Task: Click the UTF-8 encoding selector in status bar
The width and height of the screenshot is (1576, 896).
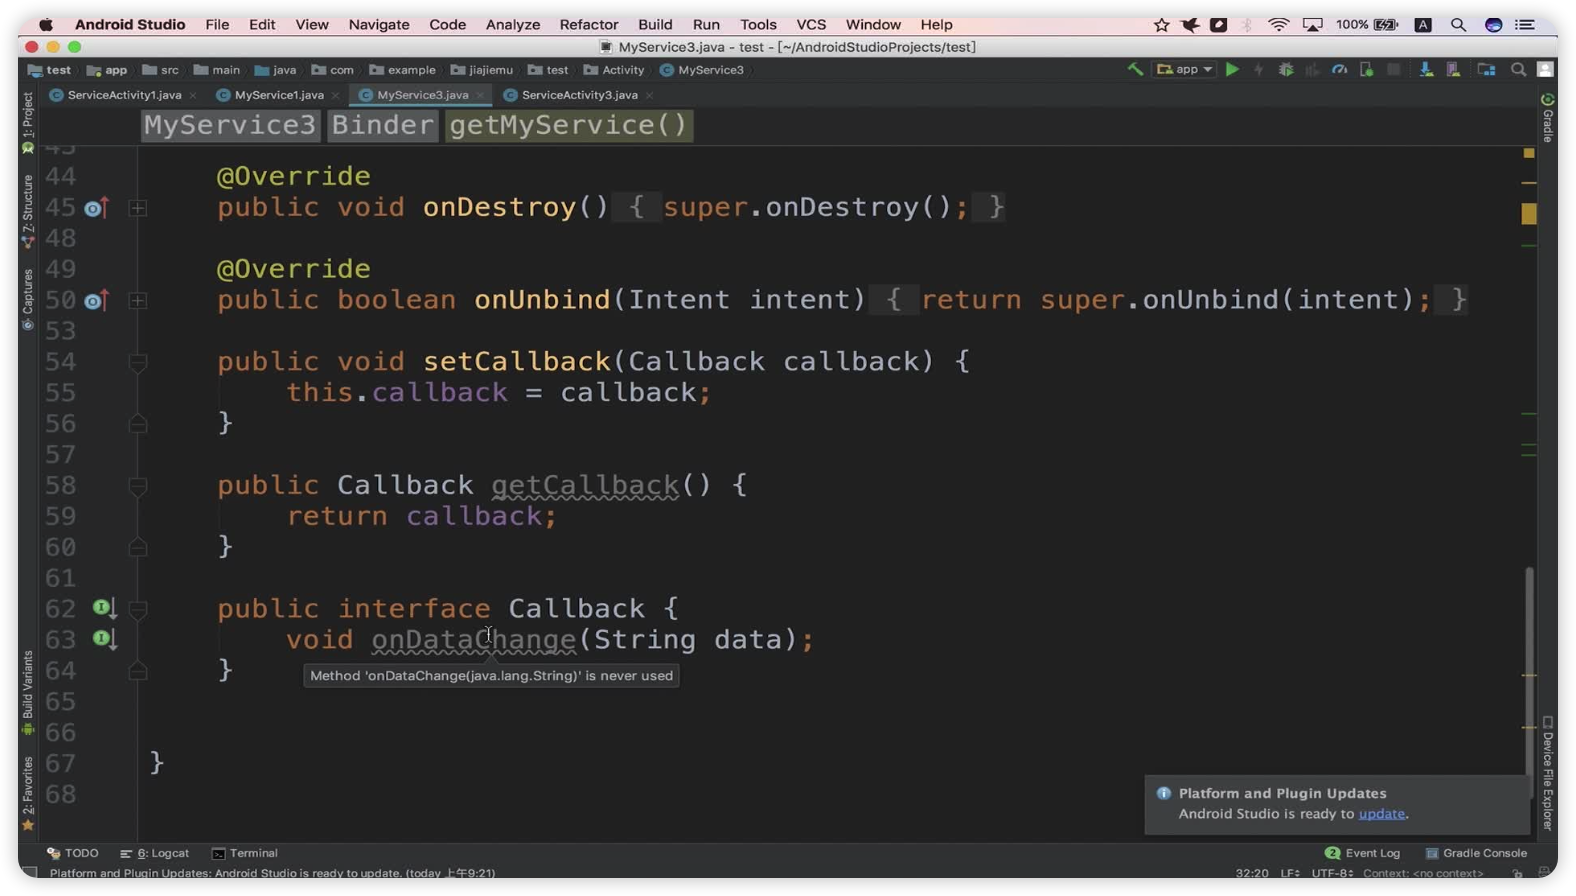Action: tap(1331, 873)
